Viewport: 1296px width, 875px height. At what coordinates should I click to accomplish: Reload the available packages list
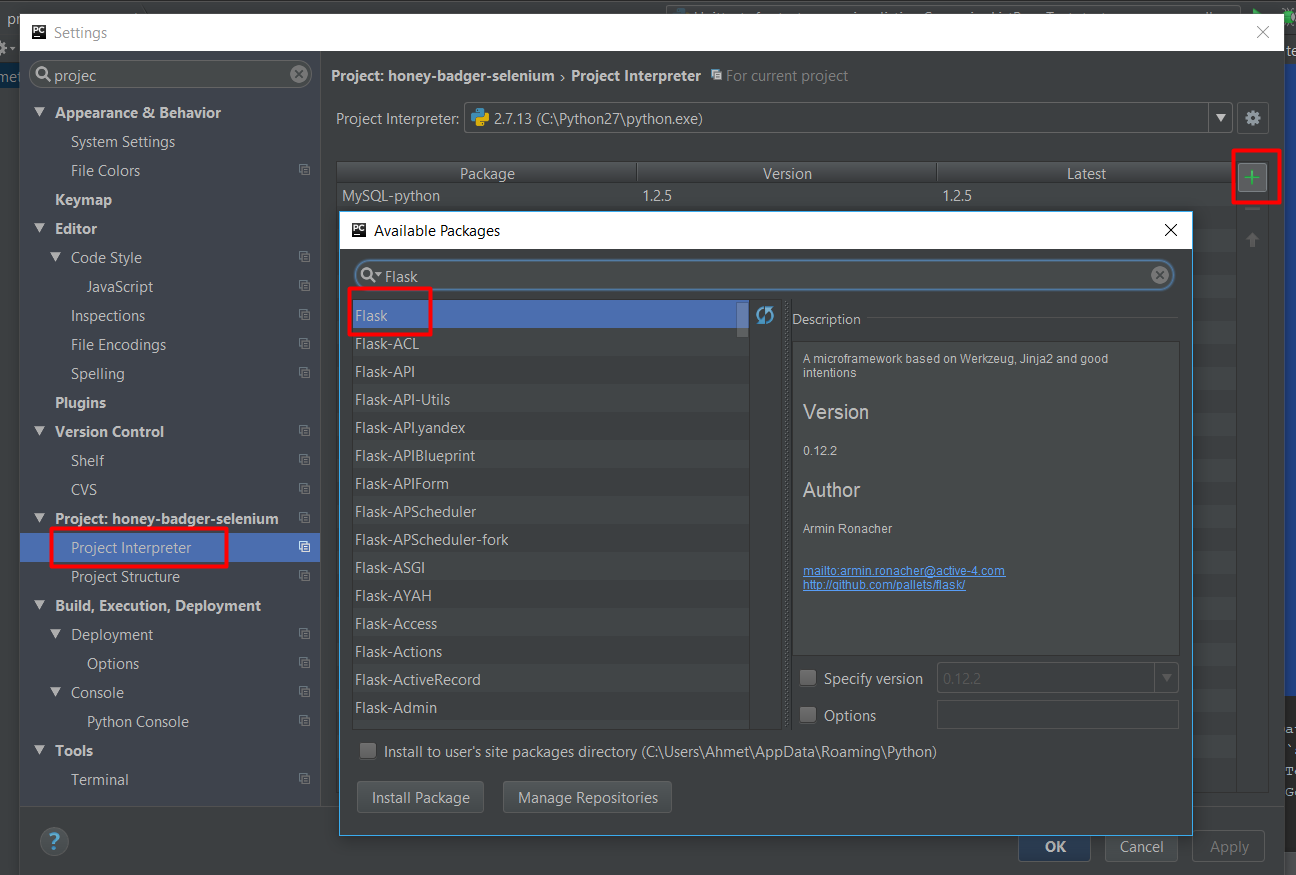pos(765,315)
